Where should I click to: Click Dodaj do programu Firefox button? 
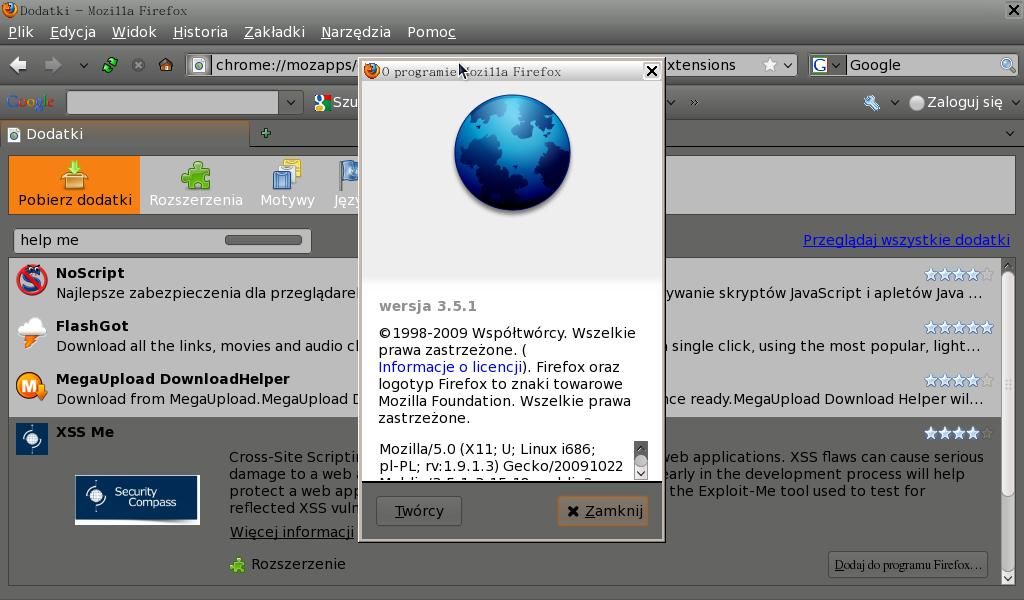pos(908,565)
